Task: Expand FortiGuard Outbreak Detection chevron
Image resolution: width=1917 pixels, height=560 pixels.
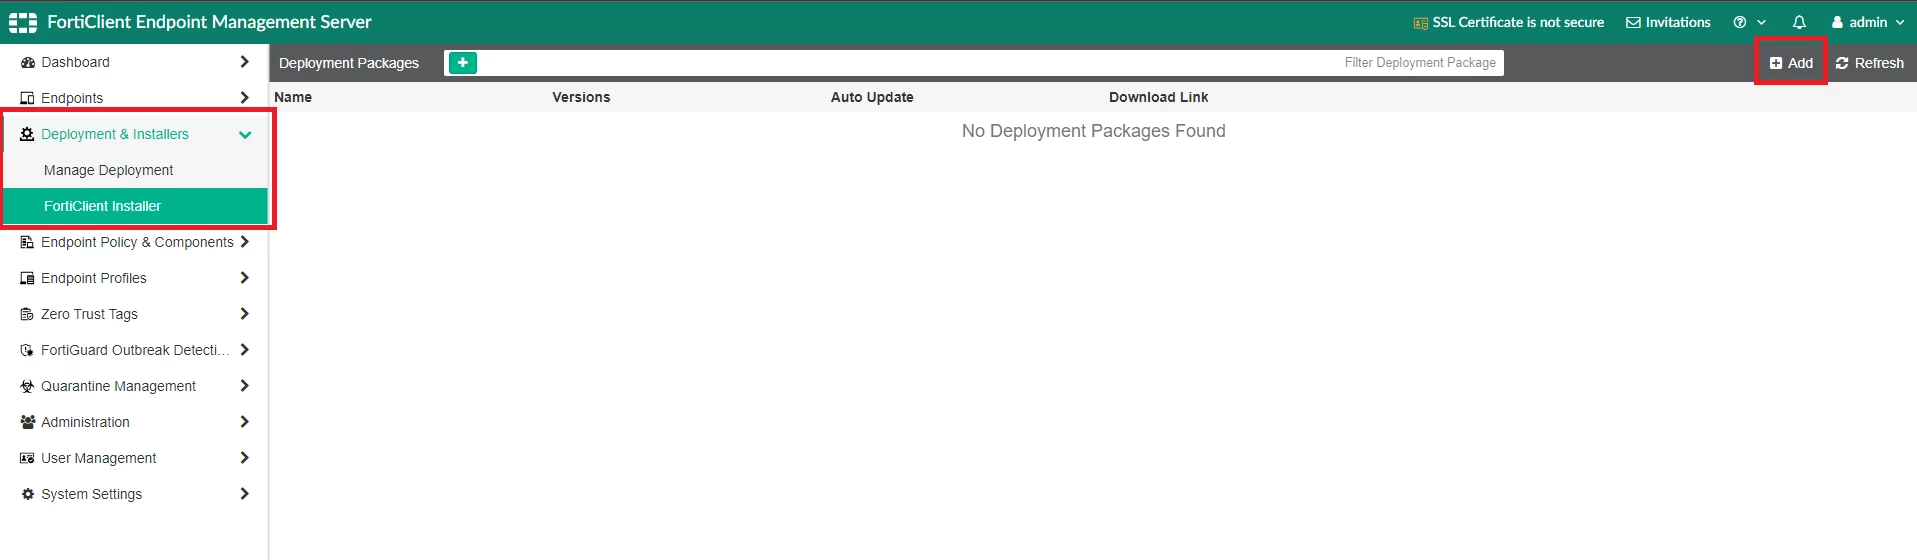Action: point(244,350)
